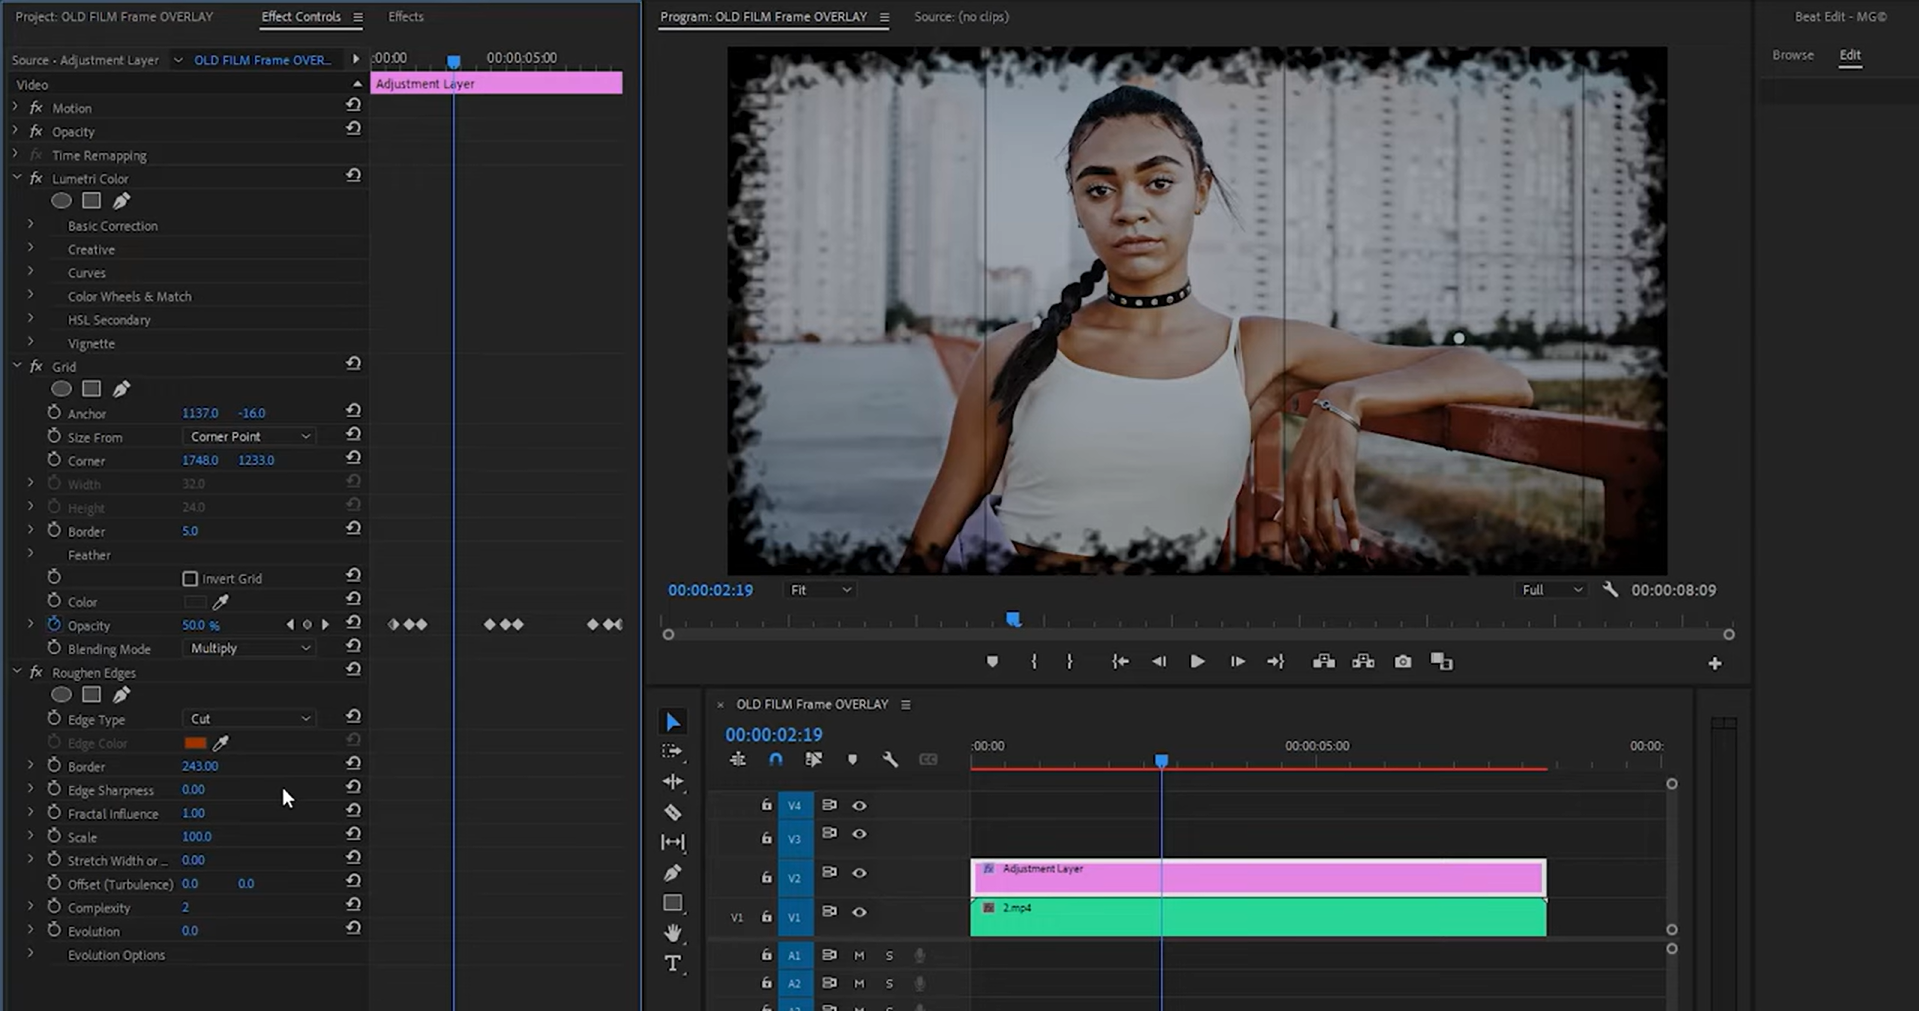Open the Full playback resolution dropdown
Image resolution: width=1919 pixels, height=1011 pixels.
pos(1550,590)
